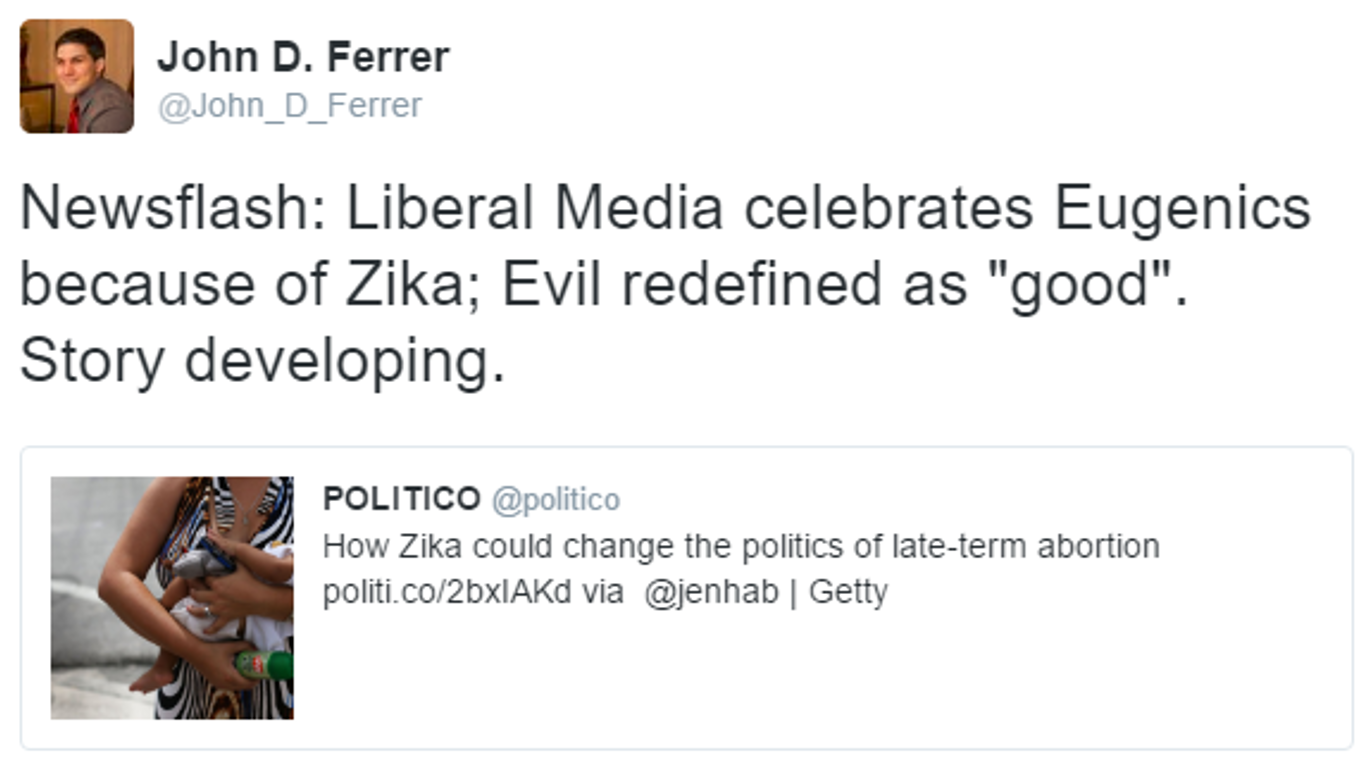The height and width of the screenshot is (766, 1369).
Task: Open the John D. Ferrer display name
Action: [x=302, y=57]
